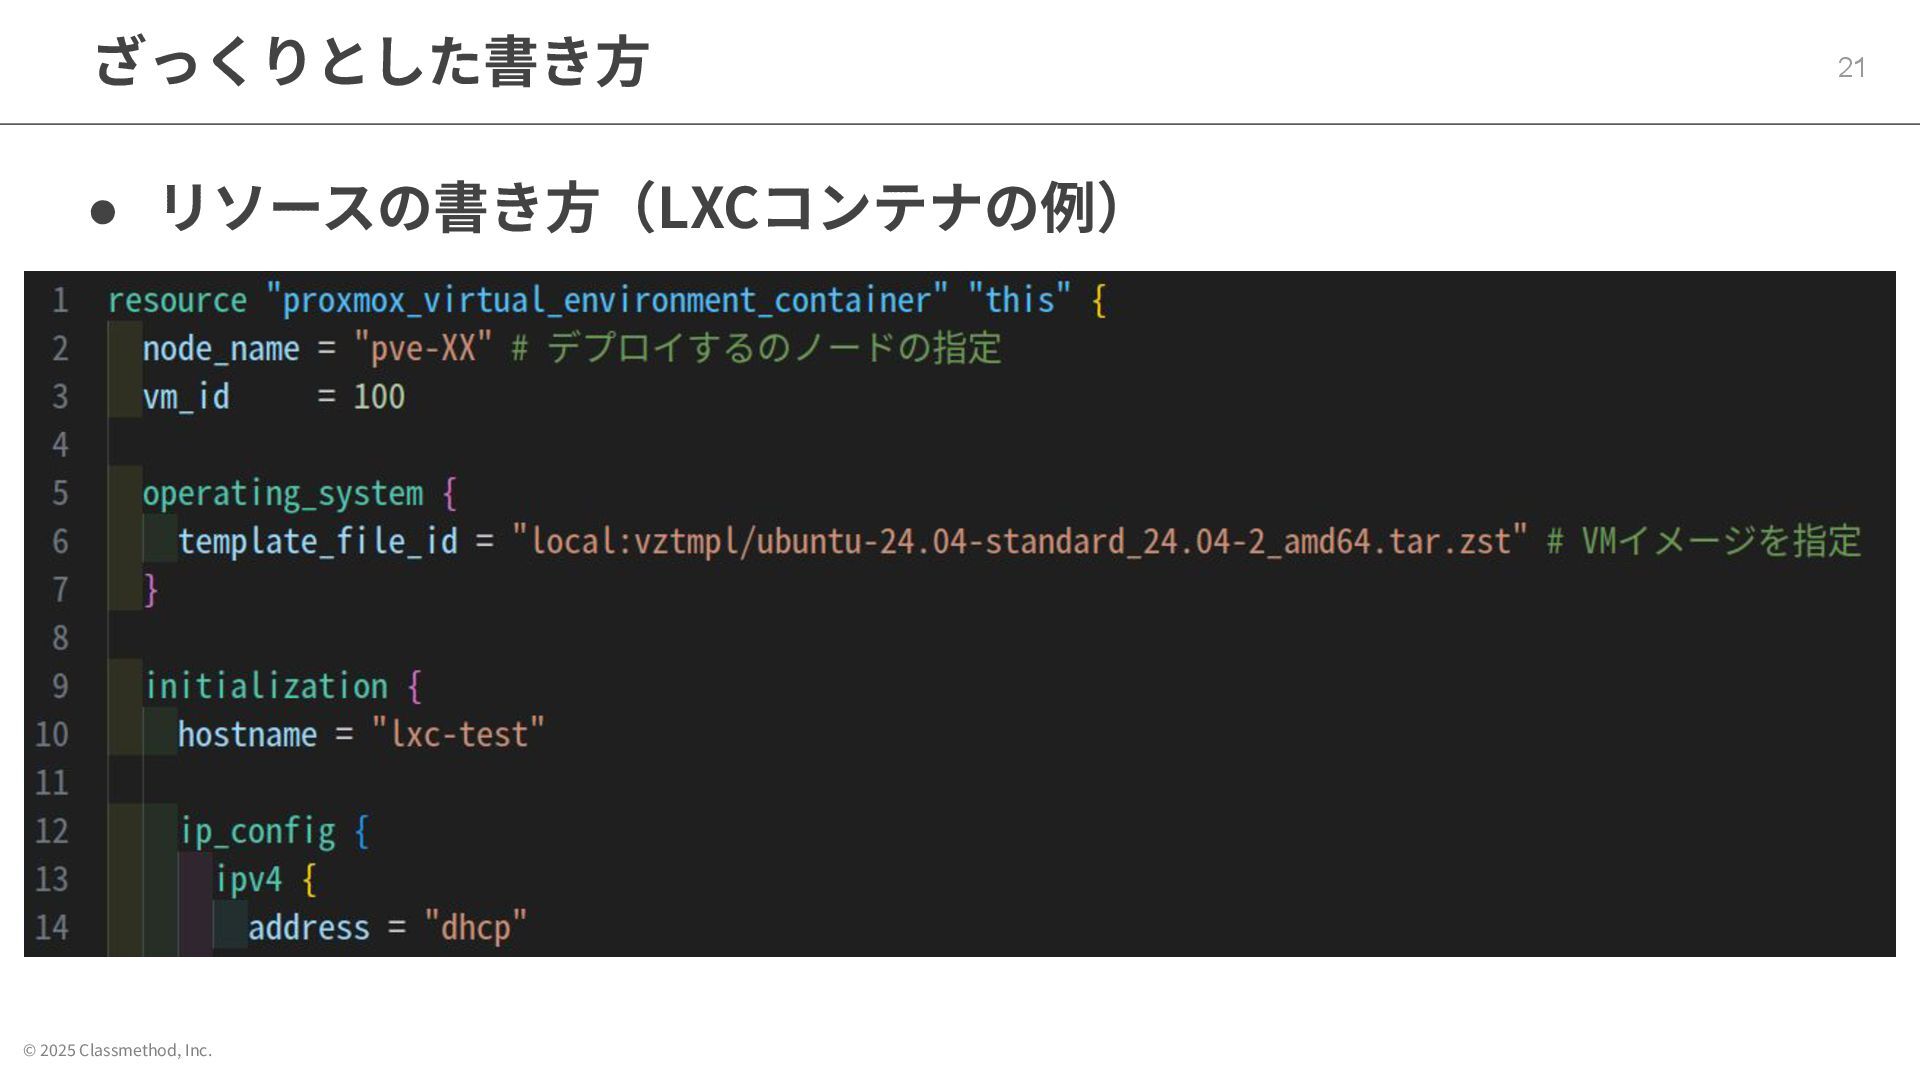
Task: Click the "dhcp" address value
Action: point(475,927)
